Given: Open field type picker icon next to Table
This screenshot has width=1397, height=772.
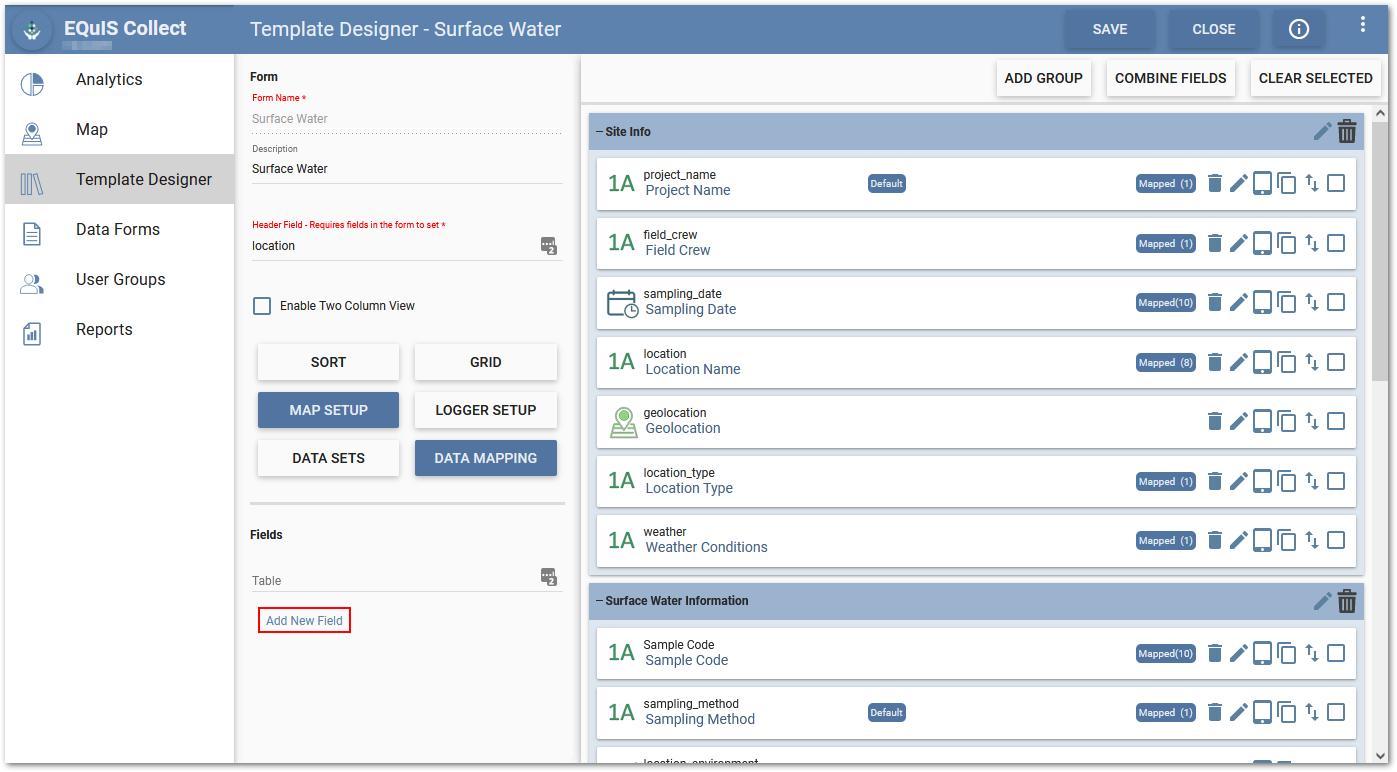Looking at the screenshot, I should point(548,576).
